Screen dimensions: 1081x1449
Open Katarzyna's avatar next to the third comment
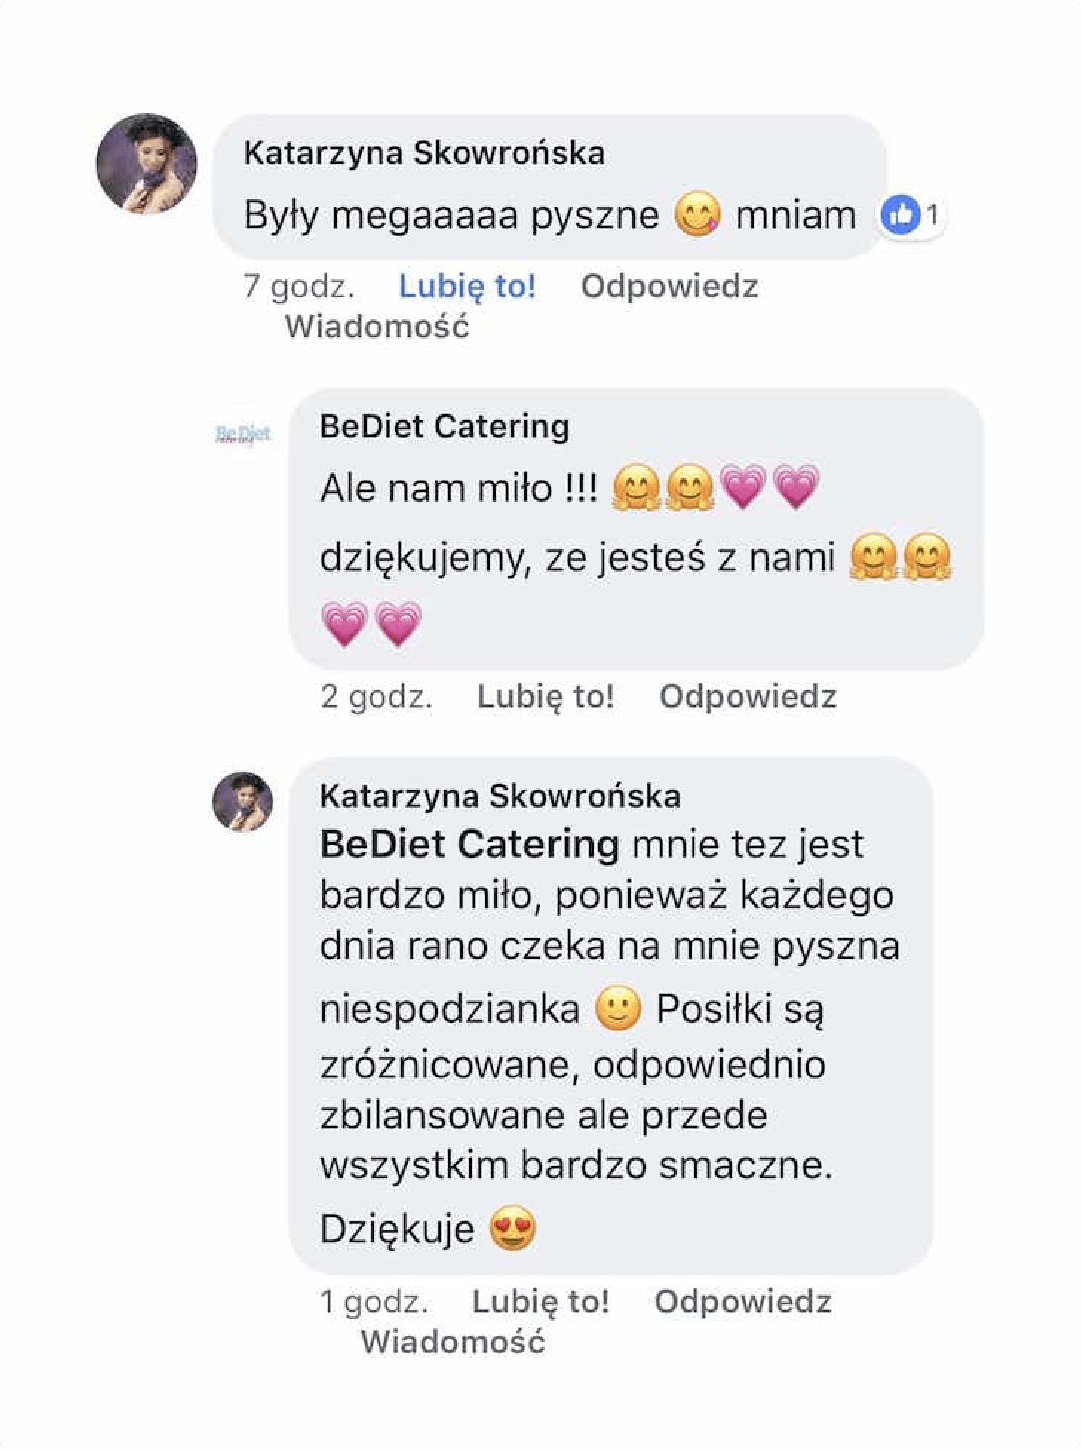tap(243, 800)
